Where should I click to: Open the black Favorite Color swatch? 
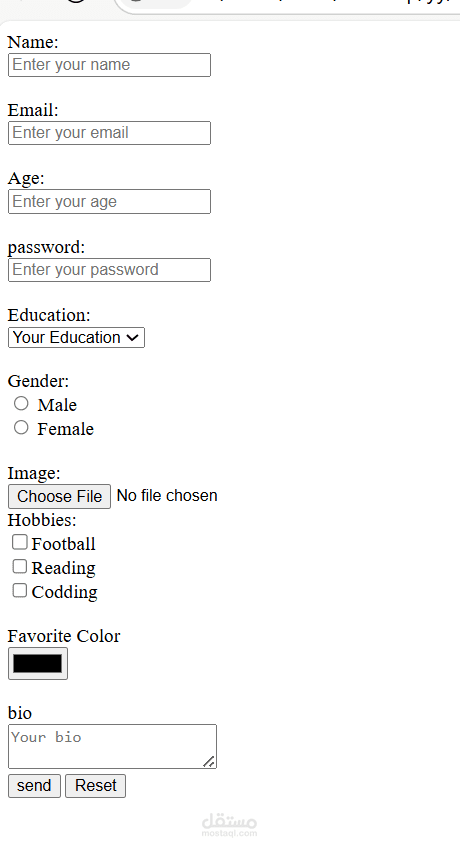click(x=38, y=664)
